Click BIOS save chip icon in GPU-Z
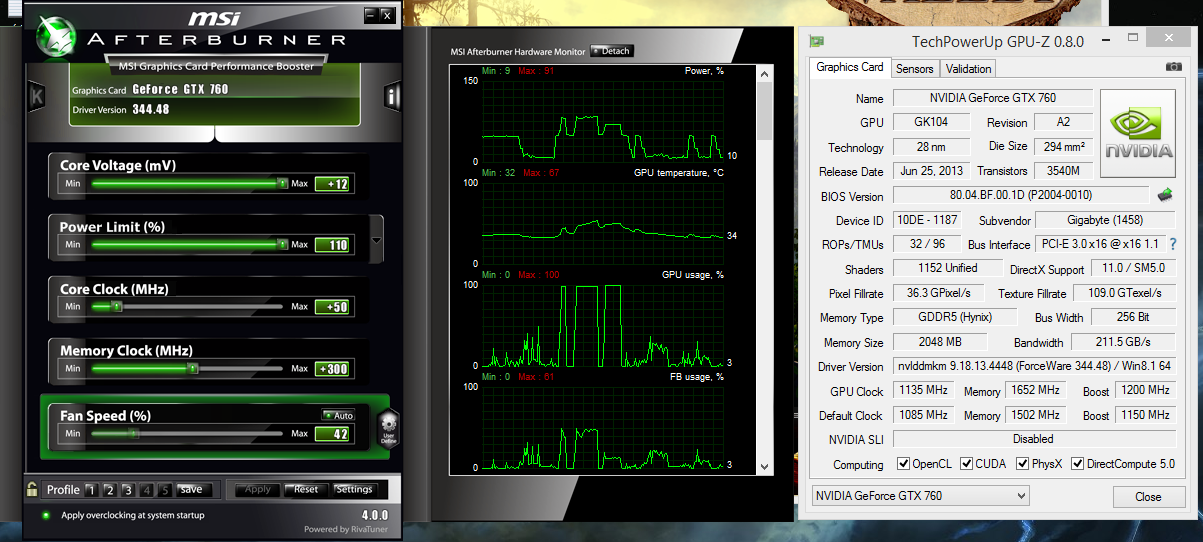Image resolution: width=1203 pixels, height=542 pixels. [x=1165, y=195]
